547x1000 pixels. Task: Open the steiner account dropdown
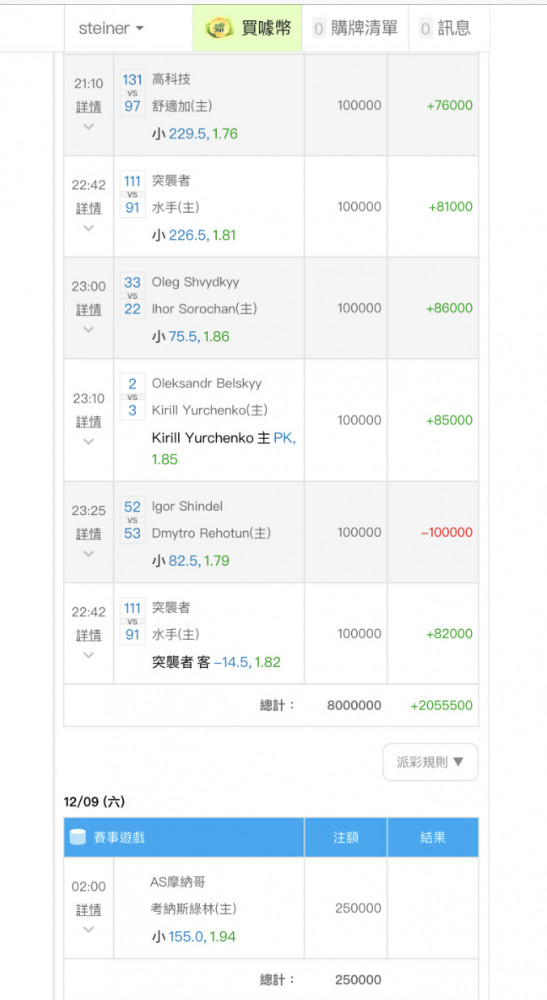click(111, 28)
